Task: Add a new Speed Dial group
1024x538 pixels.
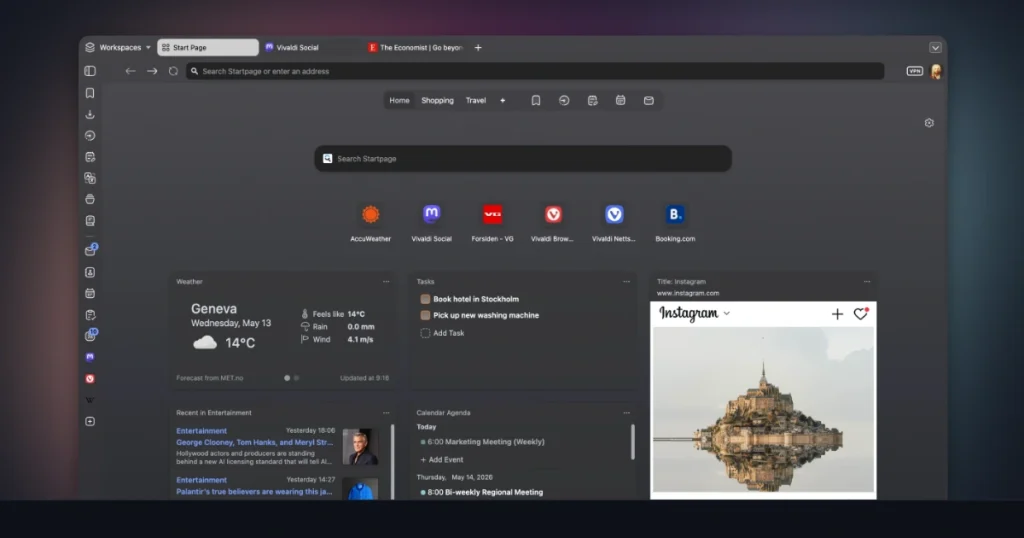Action: [x=502, y=101]
